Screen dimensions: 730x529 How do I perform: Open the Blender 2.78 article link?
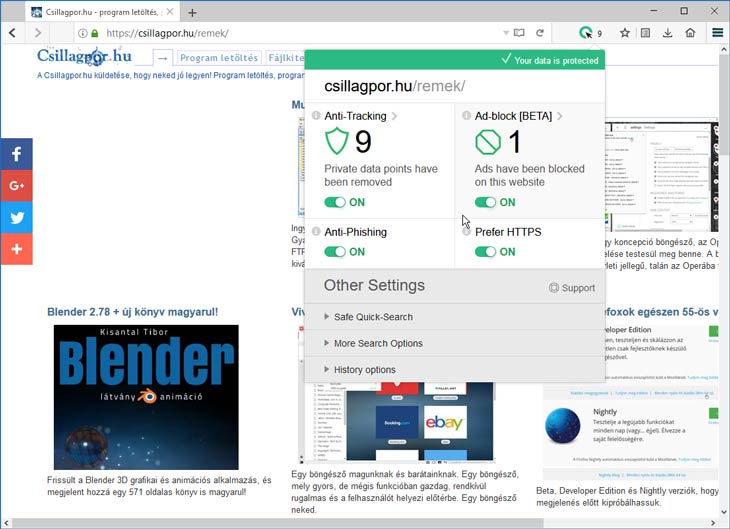point(133,312)
